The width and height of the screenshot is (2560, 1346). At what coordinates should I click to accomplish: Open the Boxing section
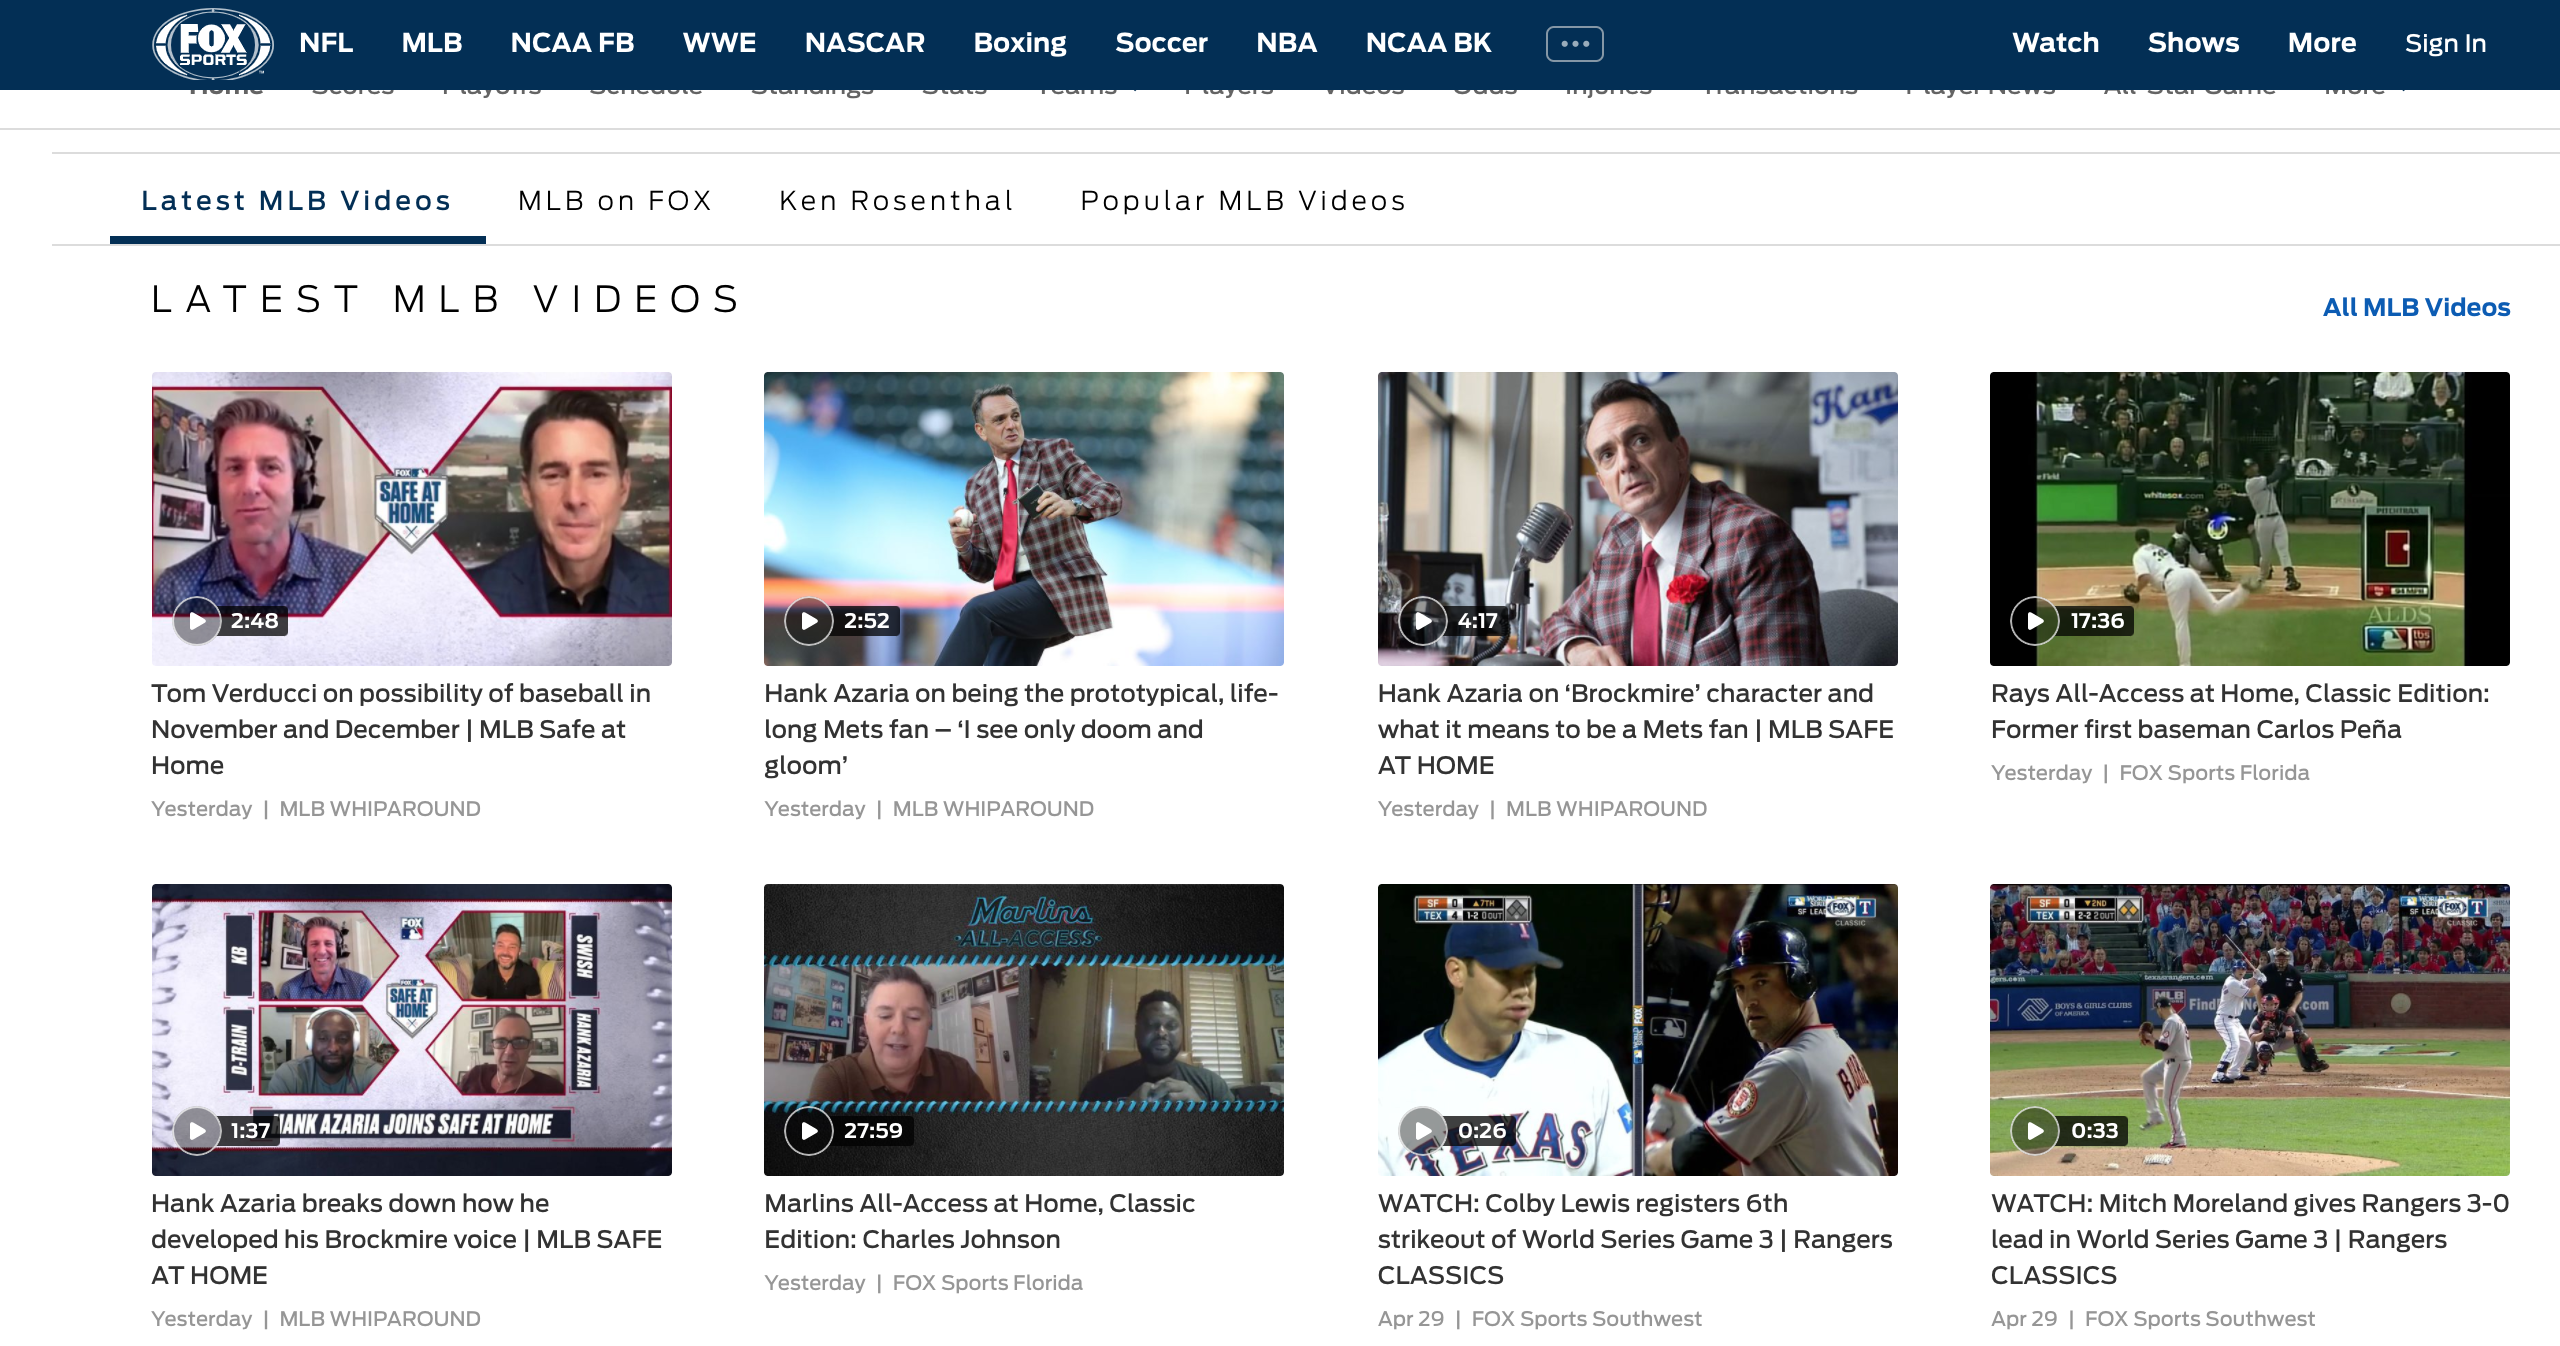[x=1020, y=43]
